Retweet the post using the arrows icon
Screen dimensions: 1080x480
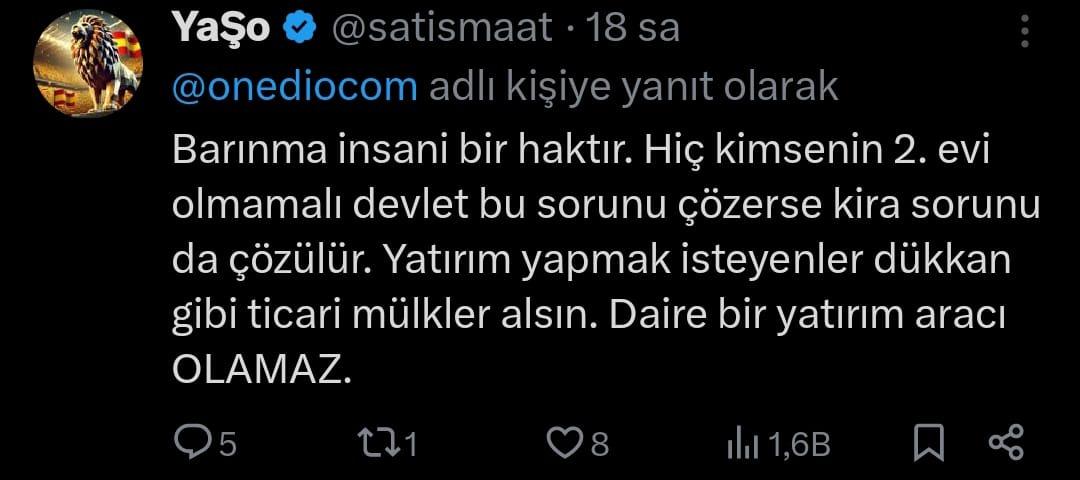click(x=379, y=444)
